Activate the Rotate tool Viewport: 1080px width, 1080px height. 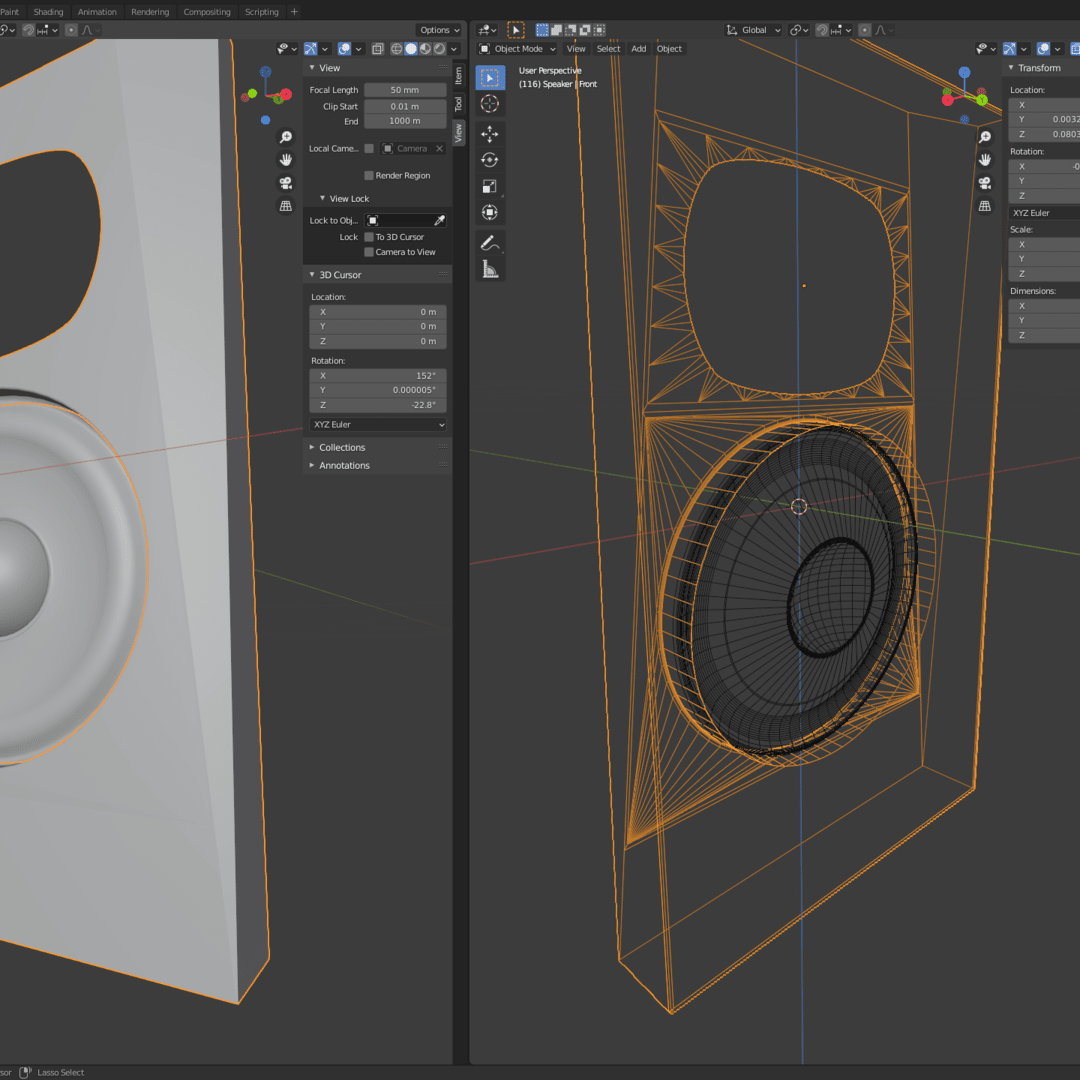click(489, 160)
